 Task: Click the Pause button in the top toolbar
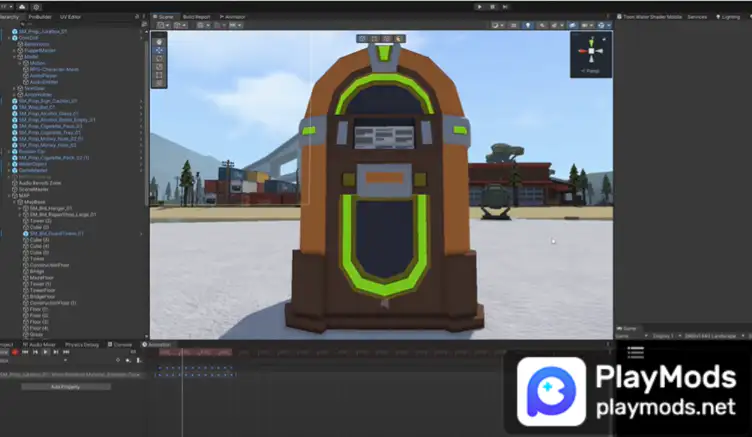tap(493, 7)
